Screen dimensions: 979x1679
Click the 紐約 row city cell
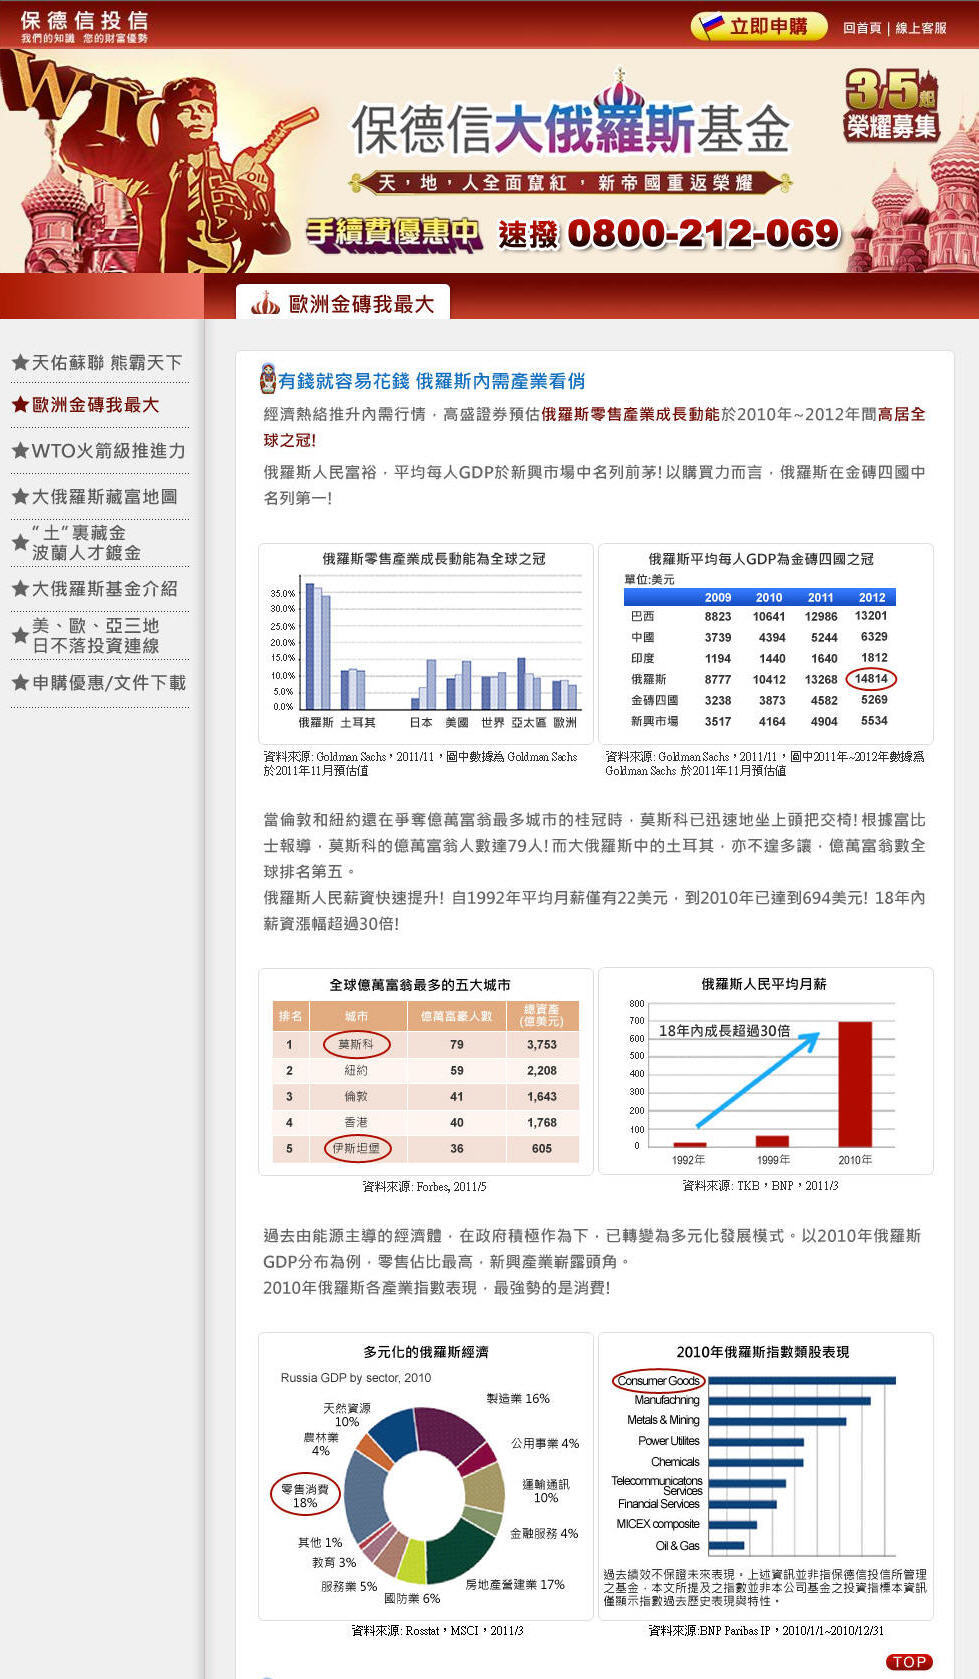356,1070
